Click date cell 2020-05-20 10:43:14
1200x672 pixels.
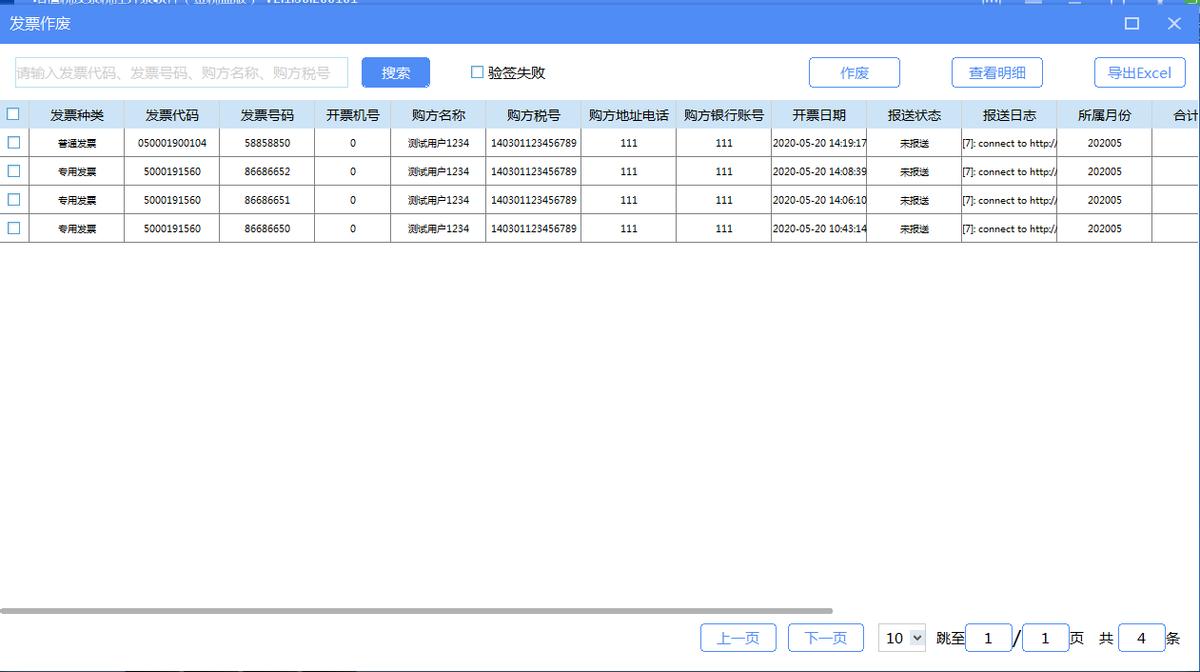click(819, 229)
